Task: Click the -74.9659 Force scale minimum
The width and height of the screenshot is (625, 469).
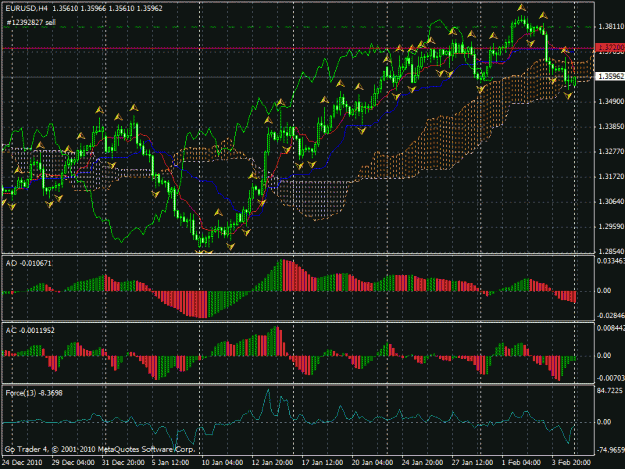Action: point(610,450)
